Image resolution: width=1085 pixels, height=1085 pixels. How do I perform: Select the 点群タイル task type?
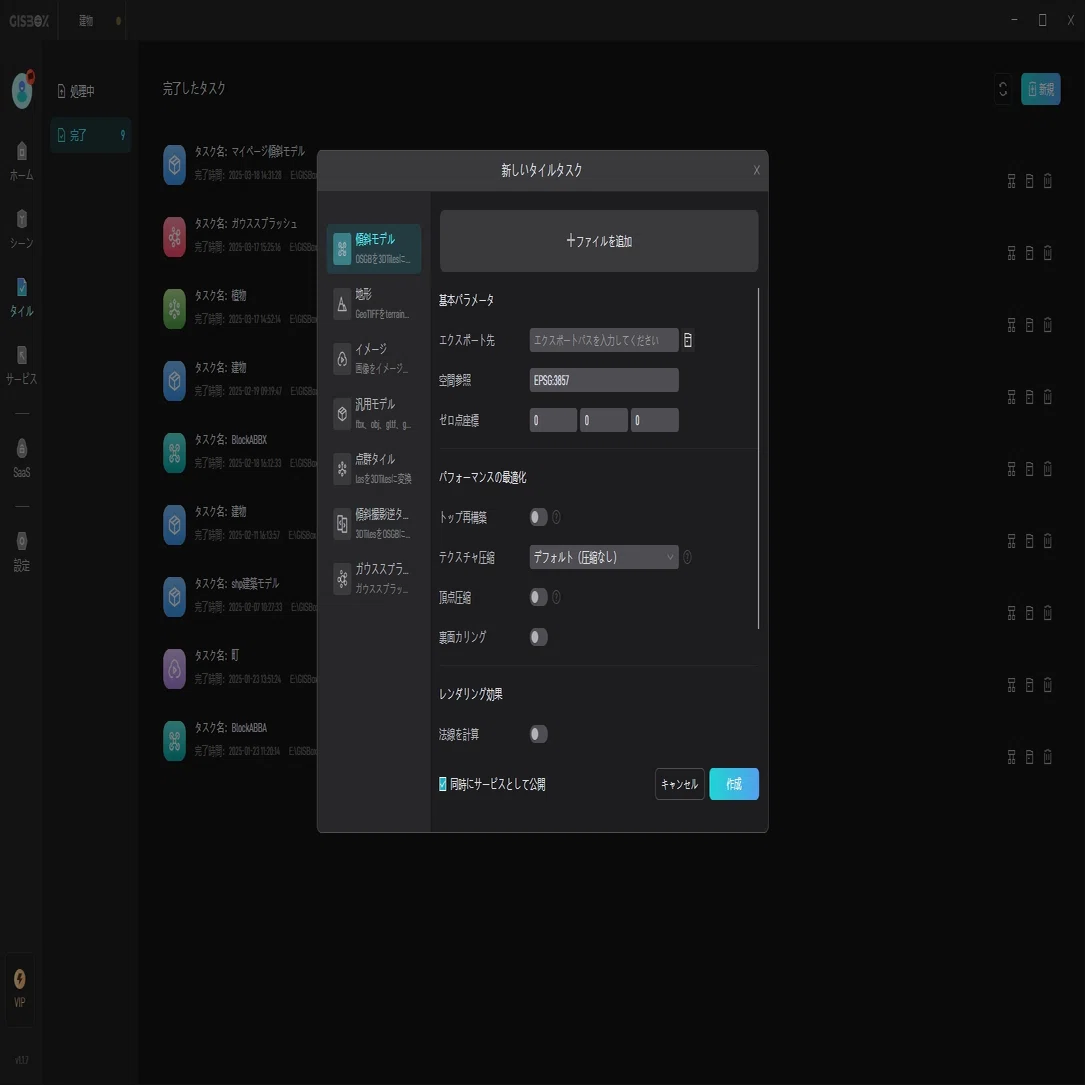[374, 468]
